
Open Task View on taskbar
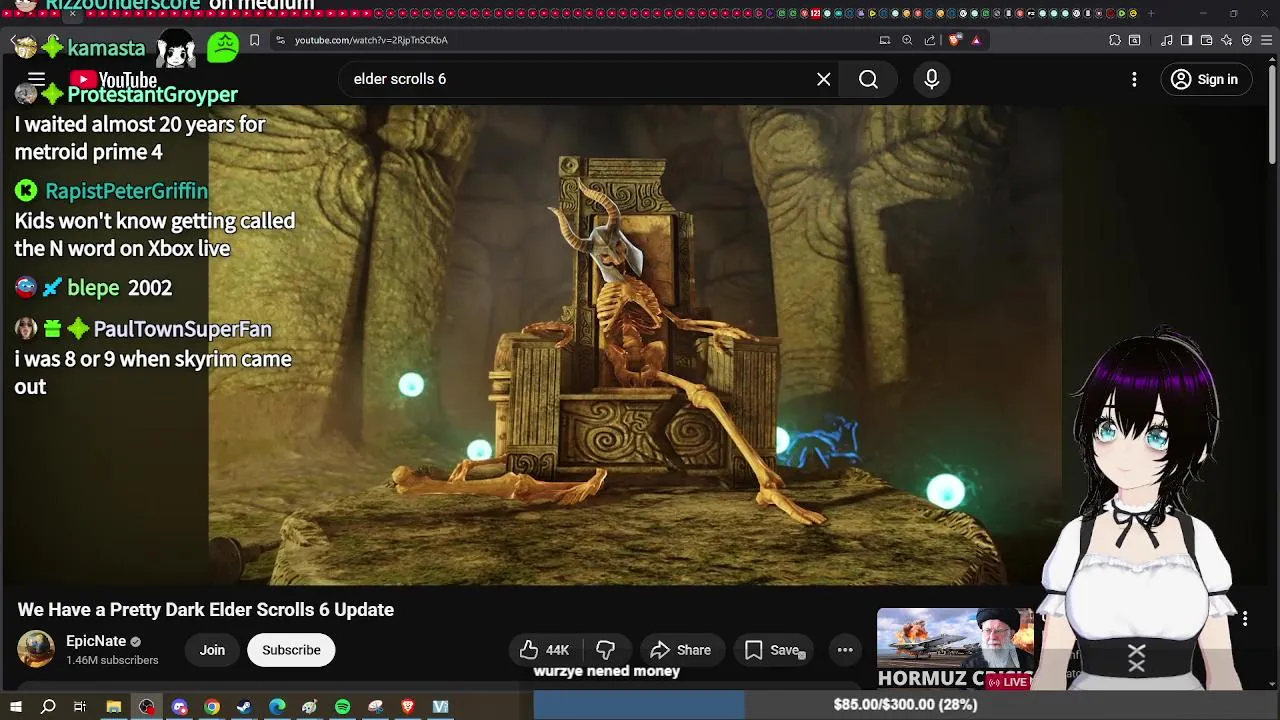pos(80,707)
